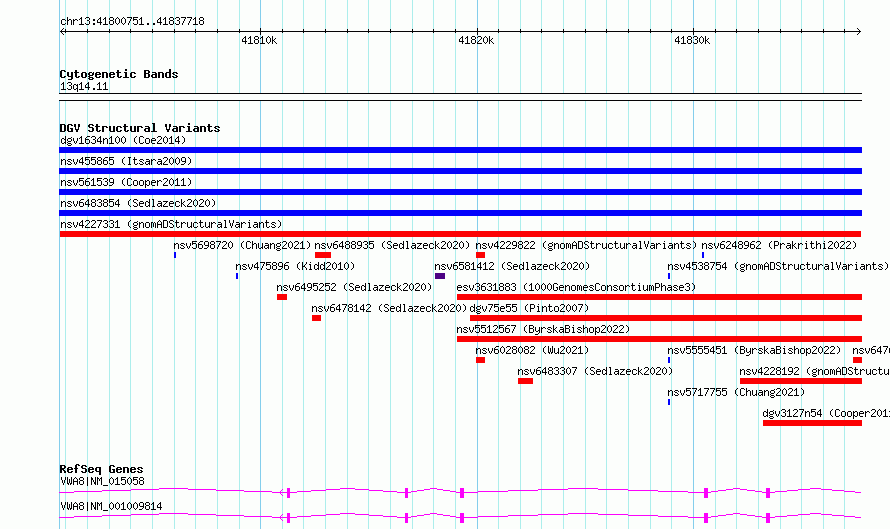Click the red bar under esv3631883
This screenshot has height=529, width=890.
659,297
